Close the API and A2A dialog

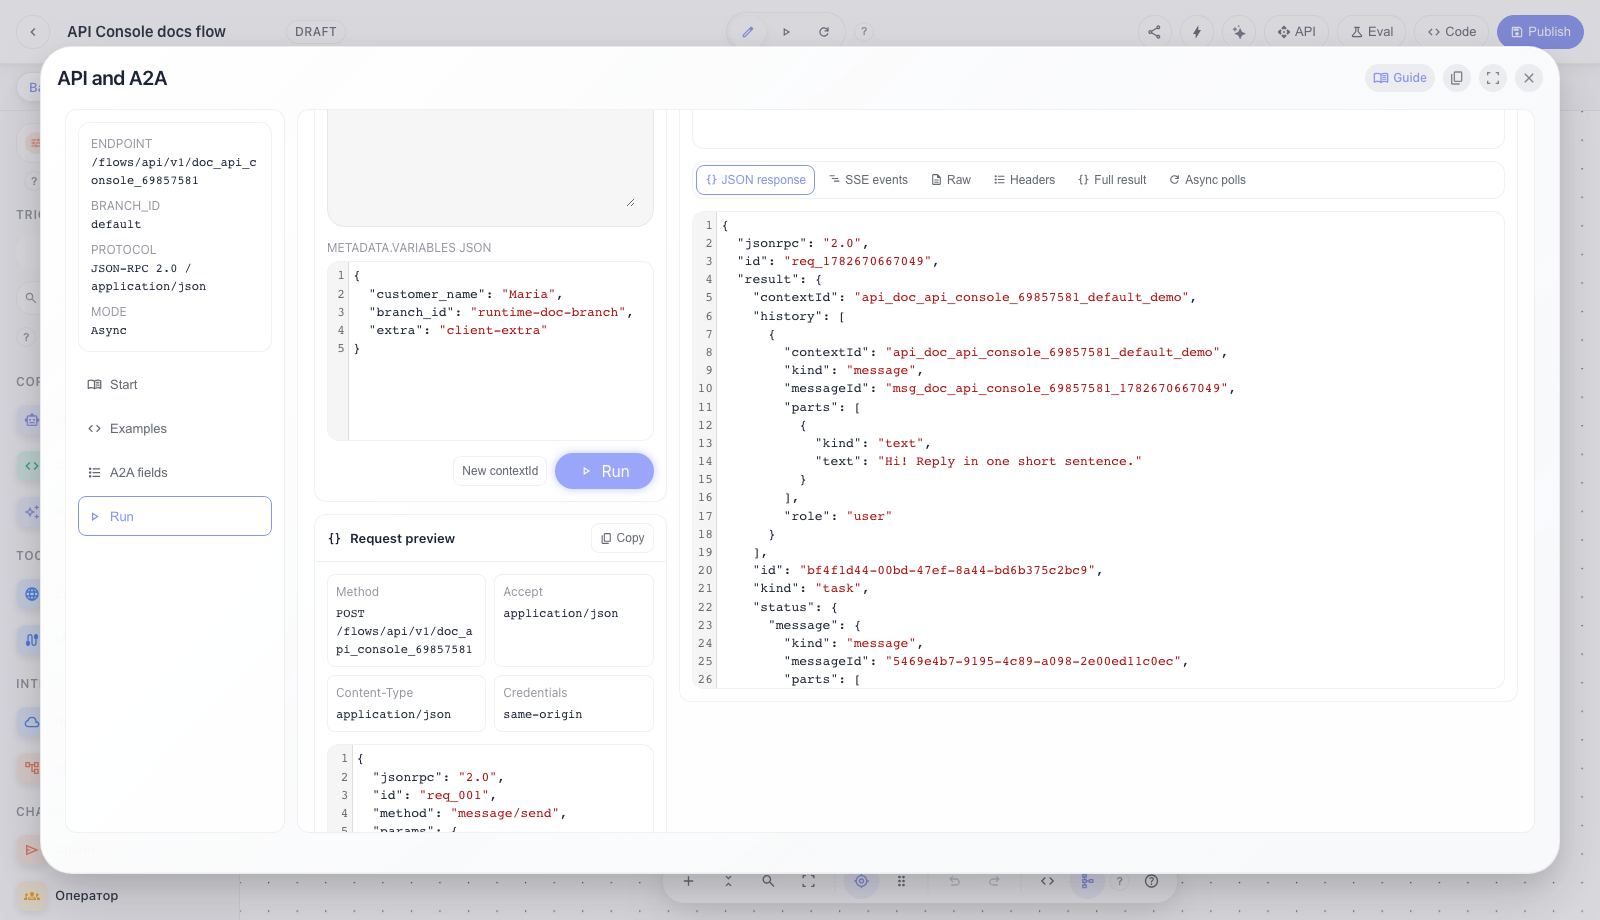pyautogui.click(x=1529, y=78)
